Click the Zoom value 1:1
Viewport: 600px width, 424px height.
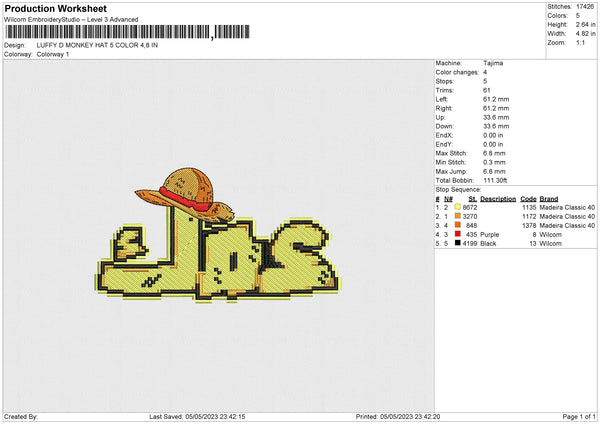[x=580, y=42]
